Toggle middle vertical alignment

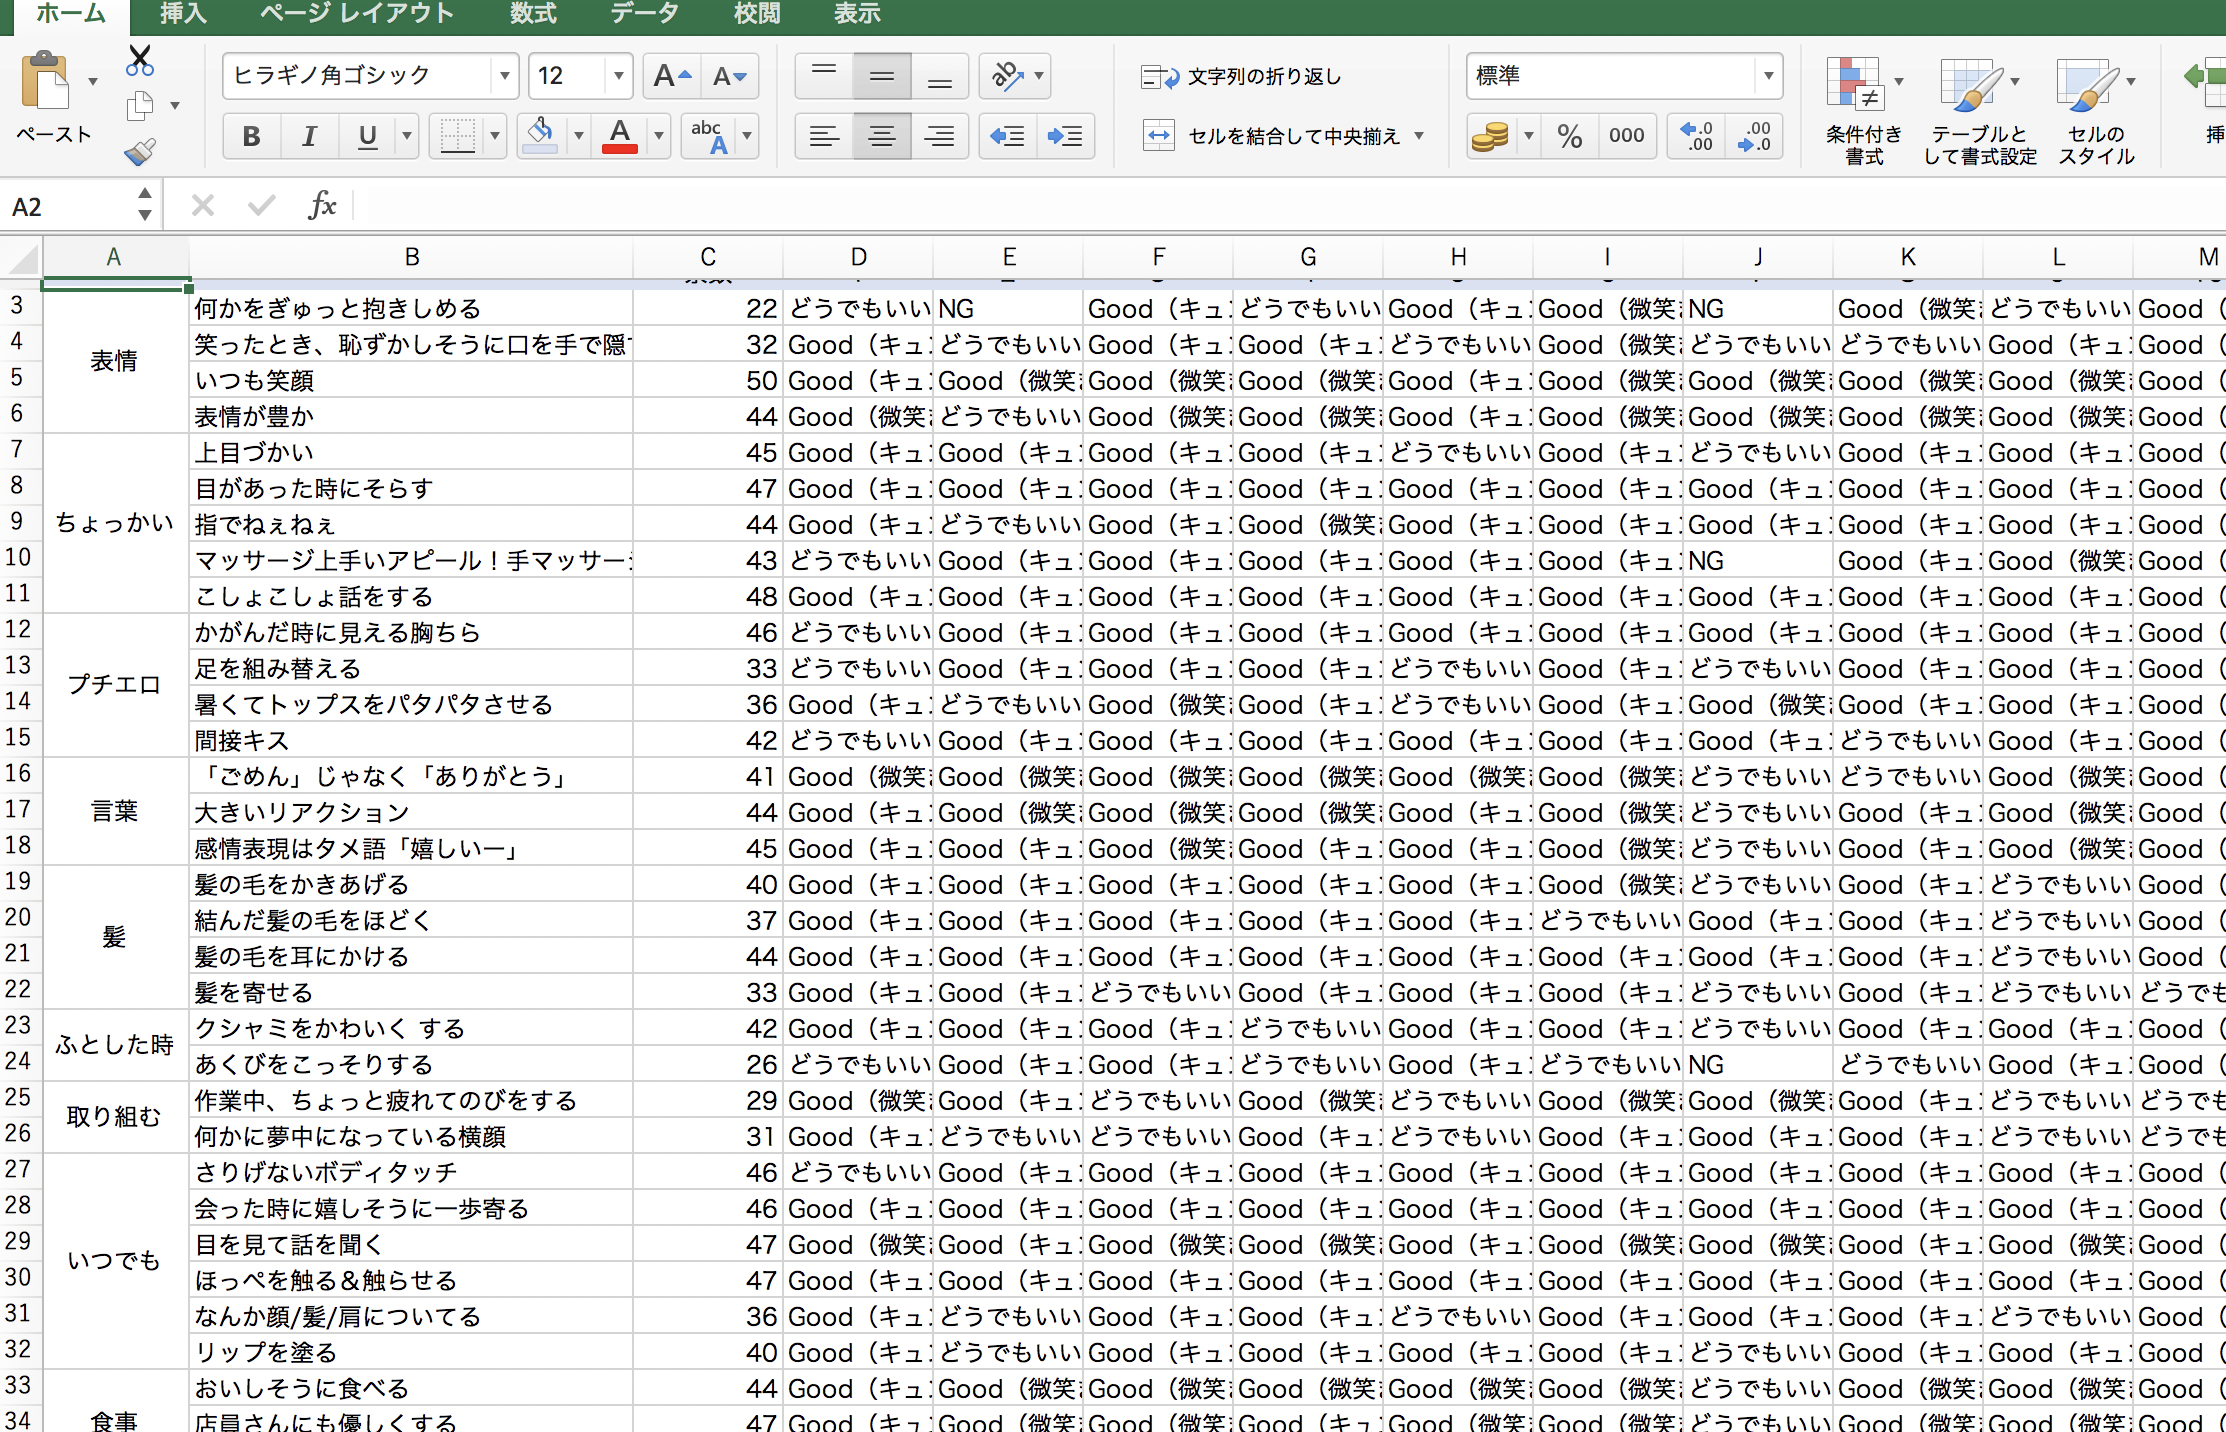pyautogui.click(x=882, y=76)
